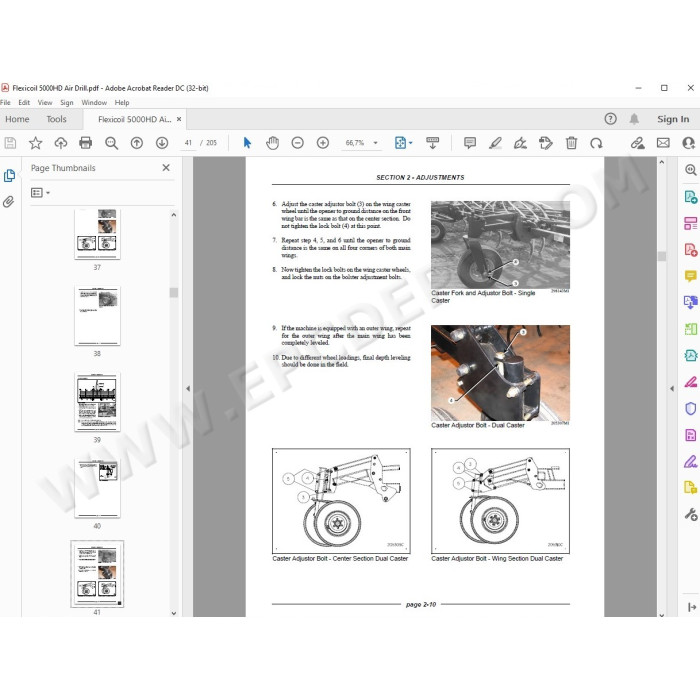This screenshot has height=700, width=700.
Task: Close the Flexicoil 5000HD document tab
Action: pos(179,119)
